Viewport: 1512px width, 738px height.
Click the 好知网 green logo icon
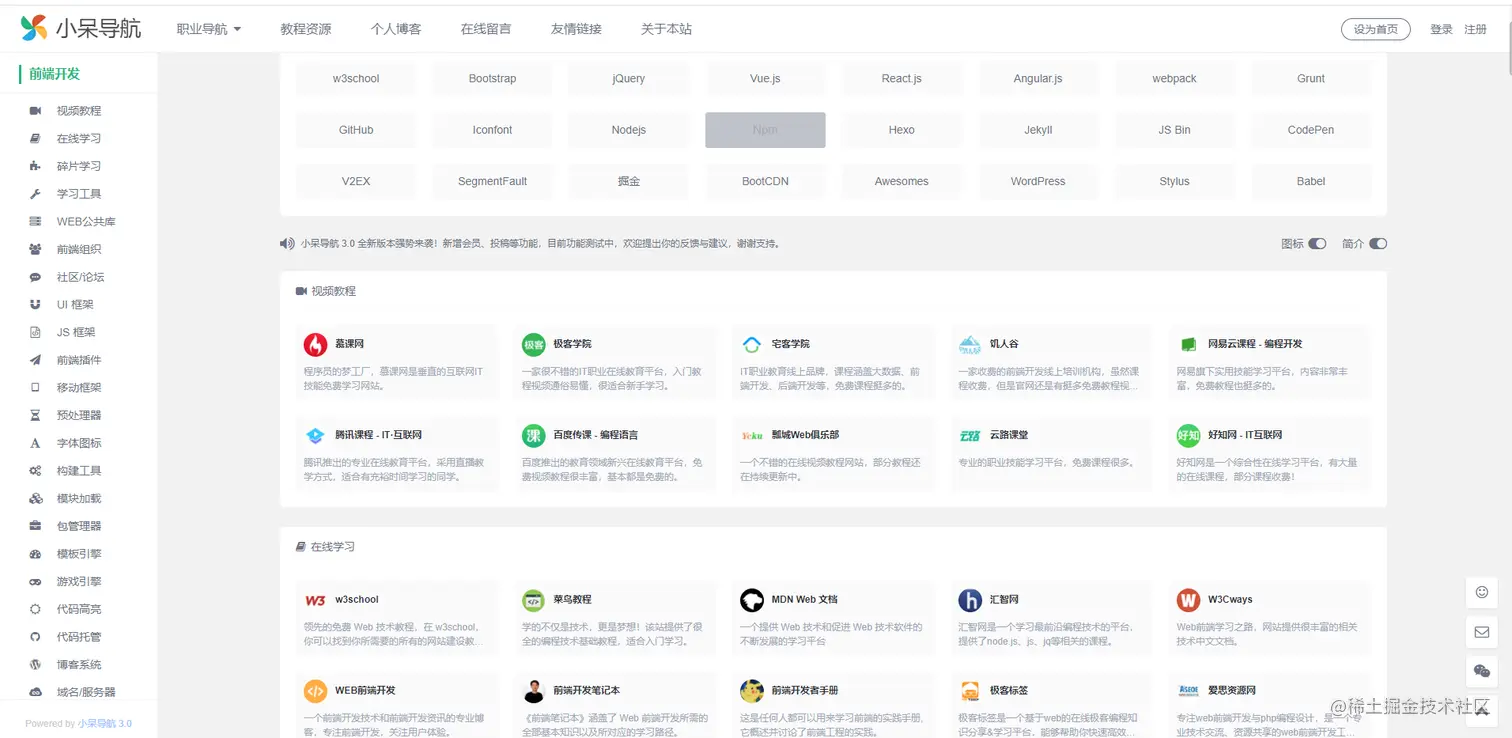[x=1188, y=436]
